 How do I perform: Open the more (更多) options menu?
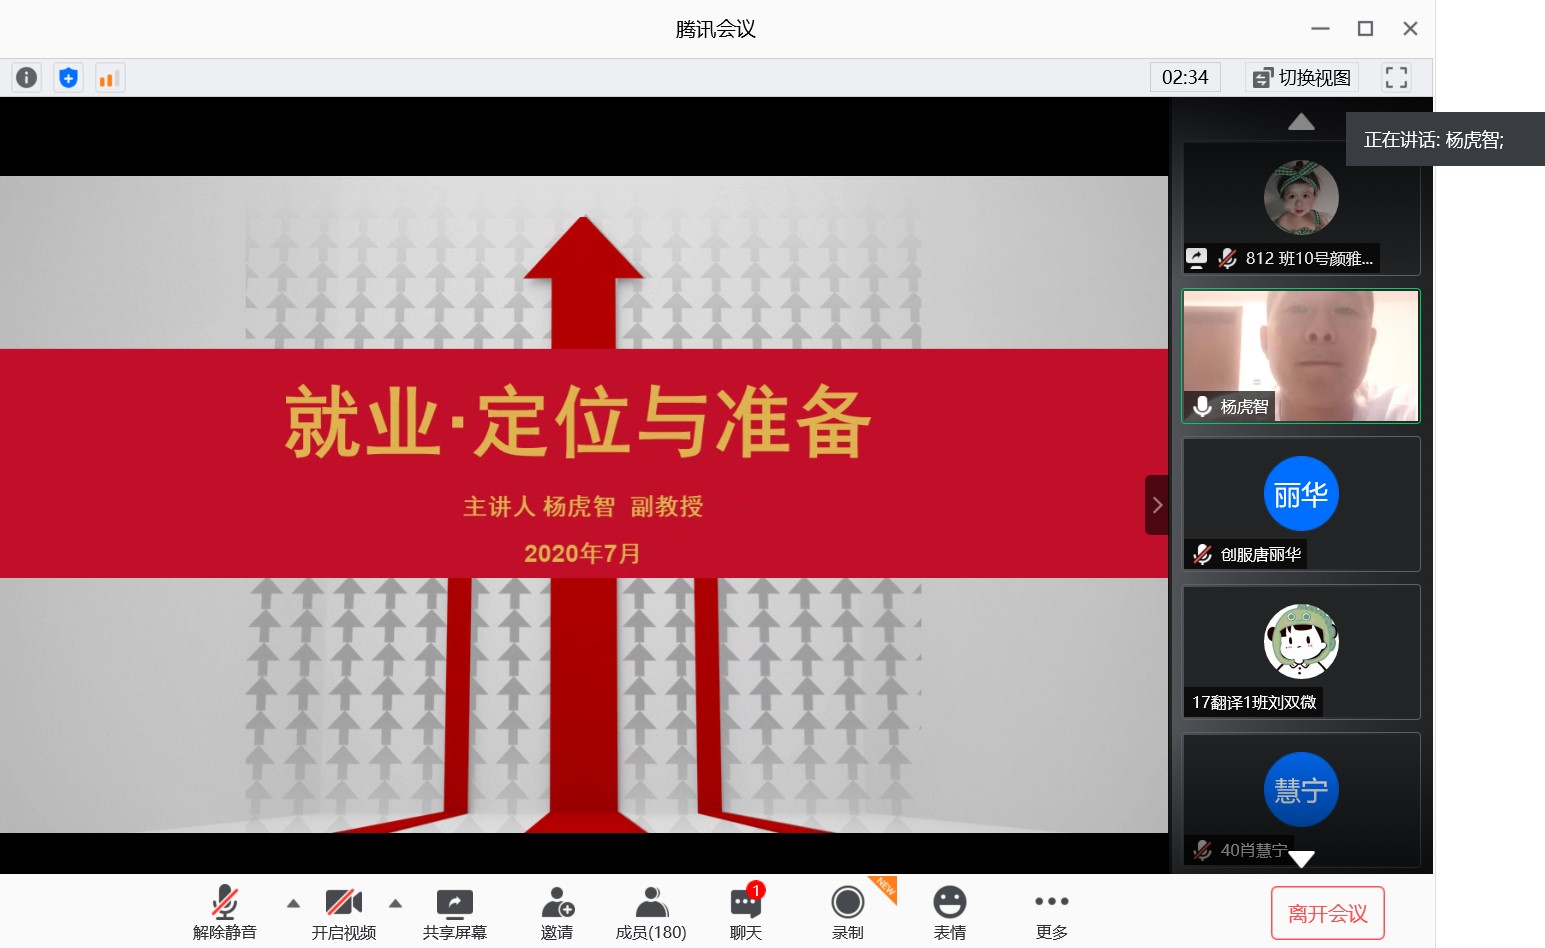pos(1051,914)
